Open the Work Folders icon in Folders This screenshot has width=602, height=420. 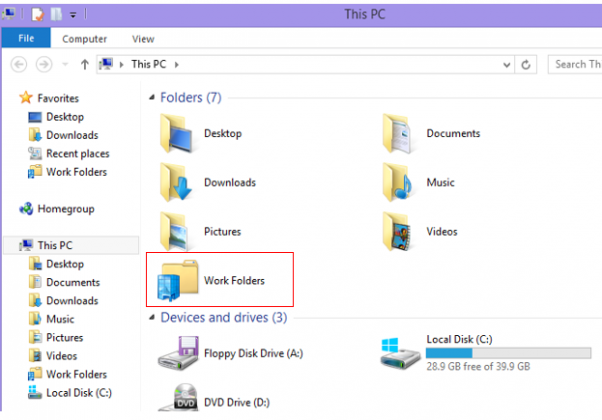tap(176, 281)
